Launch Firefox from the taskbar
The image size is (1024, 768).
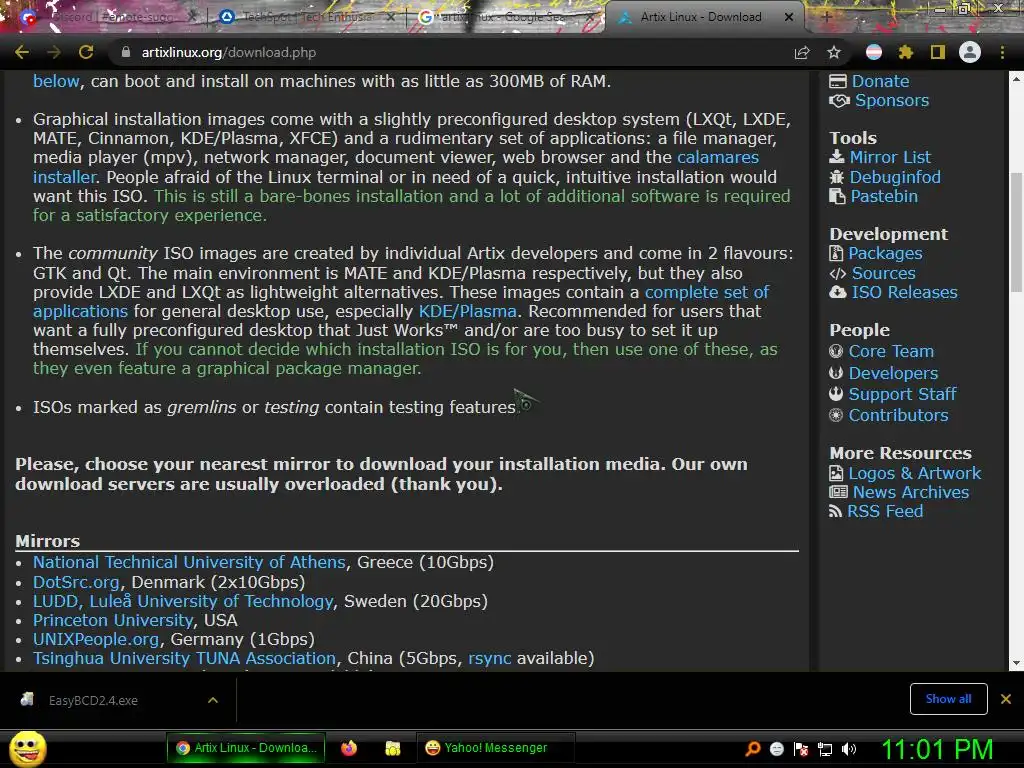coord(349,748)
